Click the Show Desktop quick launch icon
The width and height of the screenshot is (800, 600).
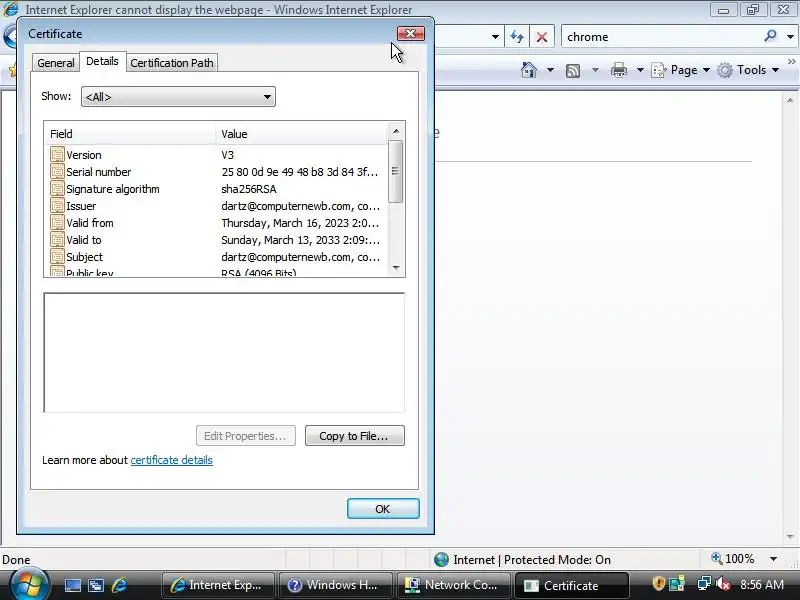(72, 585)
